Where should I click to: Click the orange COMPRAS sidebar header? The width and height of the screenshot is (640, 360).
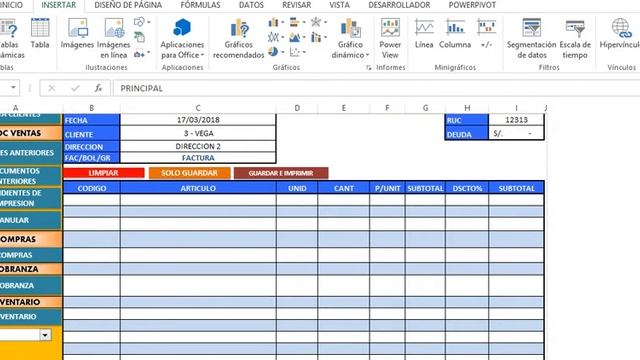[31, 239]
